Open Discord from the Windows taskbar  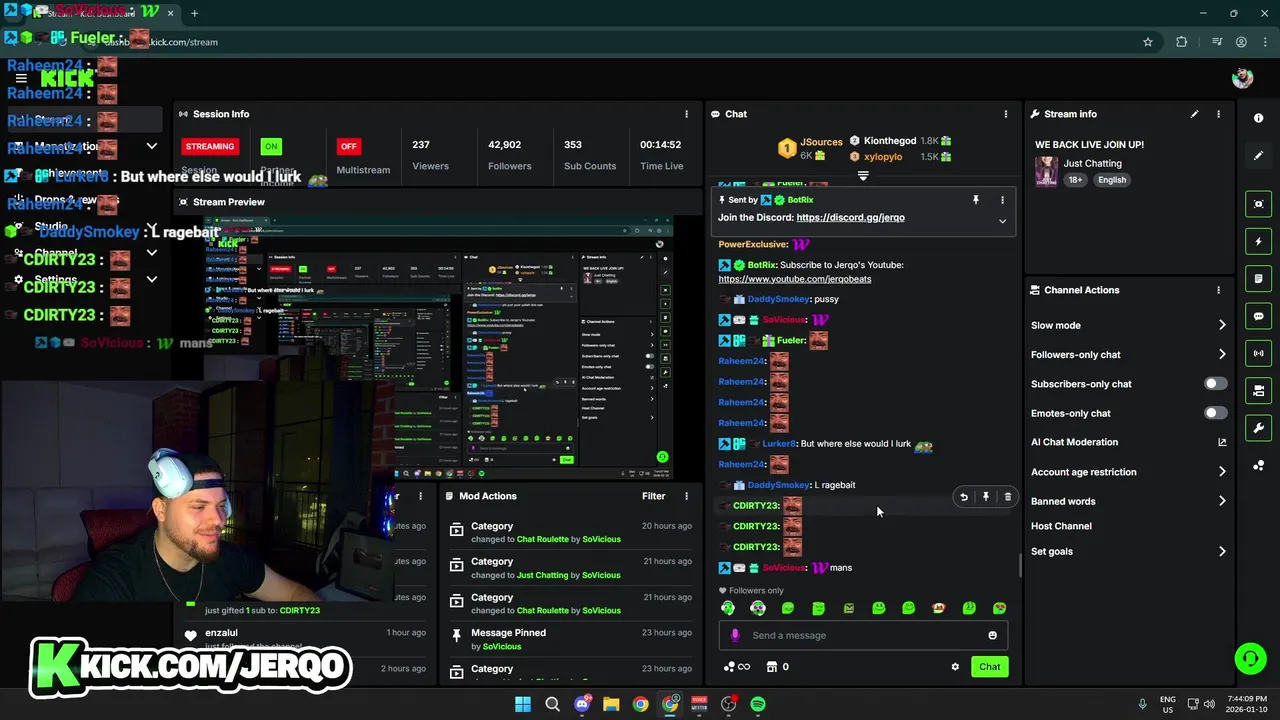coord(582,704)
